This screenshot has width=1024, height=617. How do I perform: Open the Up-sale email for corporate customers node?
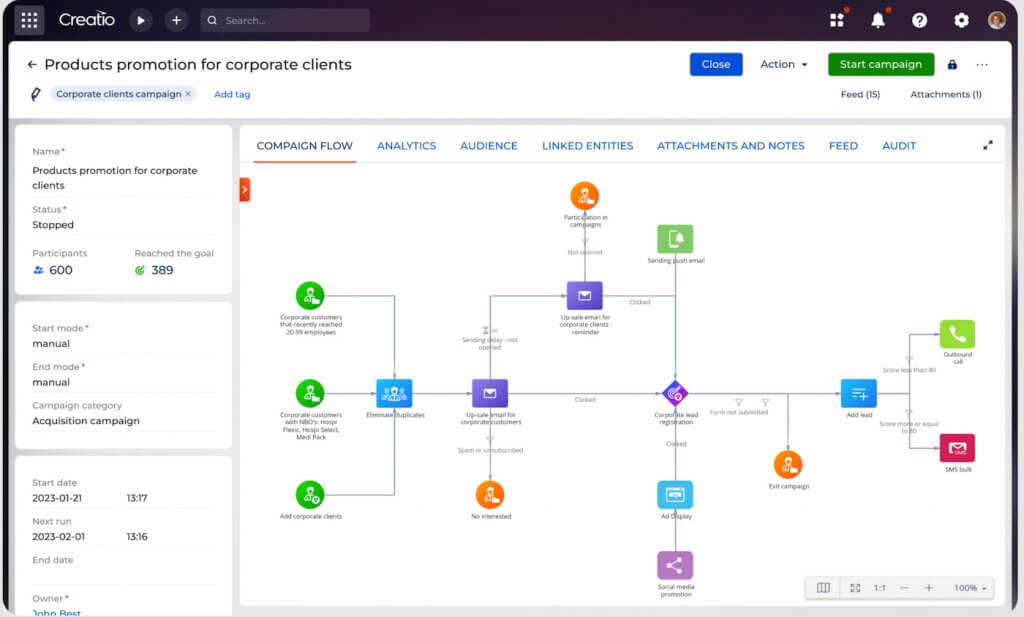click(489, 394)
